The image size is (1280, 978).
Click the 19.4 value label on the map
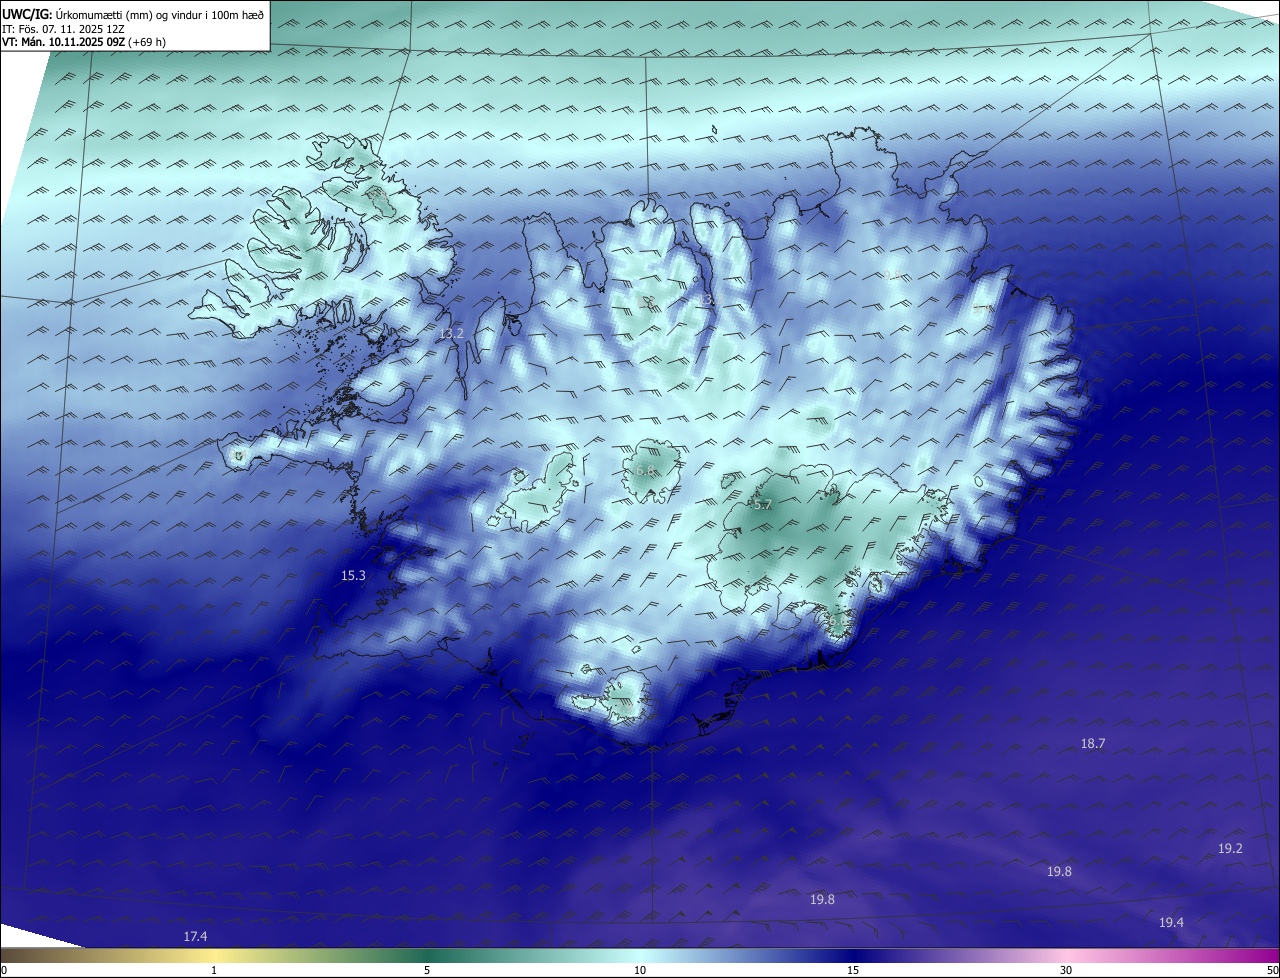pyautogui.click(x=1171, y=922)
